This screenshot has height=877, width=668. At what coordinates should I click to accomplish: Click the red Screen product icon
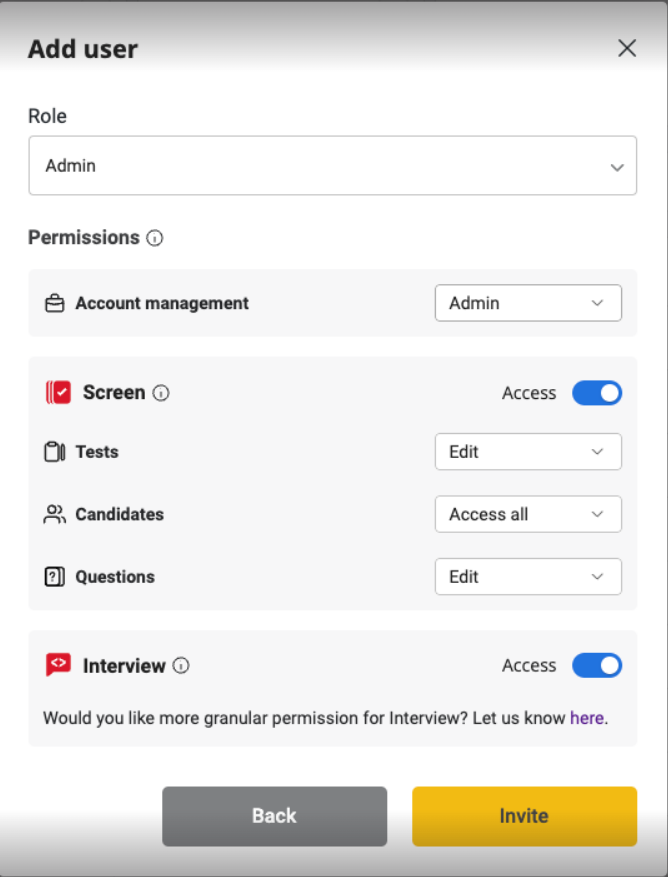click(x=58, y=393)
